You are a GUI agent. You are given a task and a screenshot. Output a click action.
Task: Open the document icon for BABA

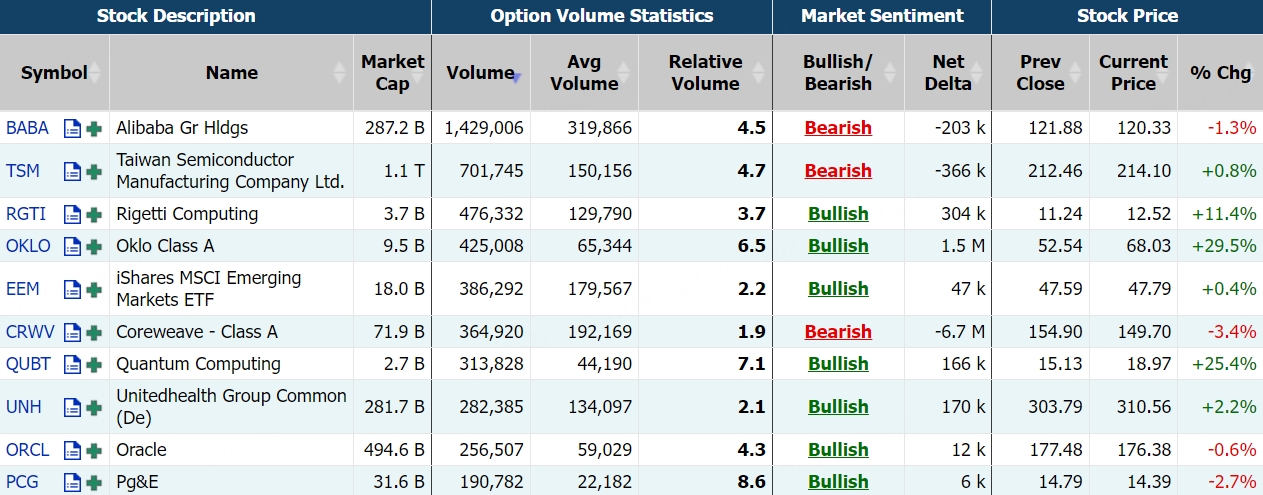click(72, 128)
